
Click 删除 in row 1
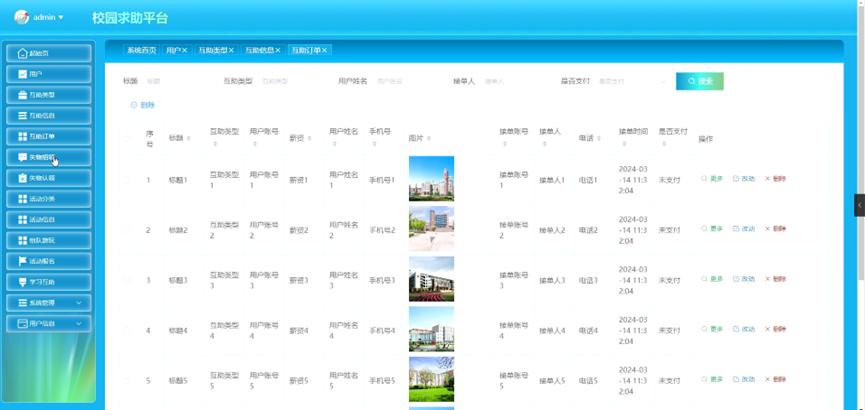coord(775,178)
